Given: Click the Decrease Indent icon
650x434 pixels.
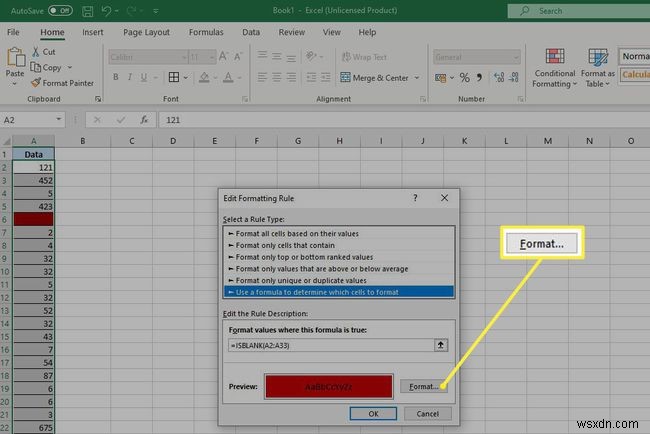Looking at the screenshot, I should (x=311, y=77).
